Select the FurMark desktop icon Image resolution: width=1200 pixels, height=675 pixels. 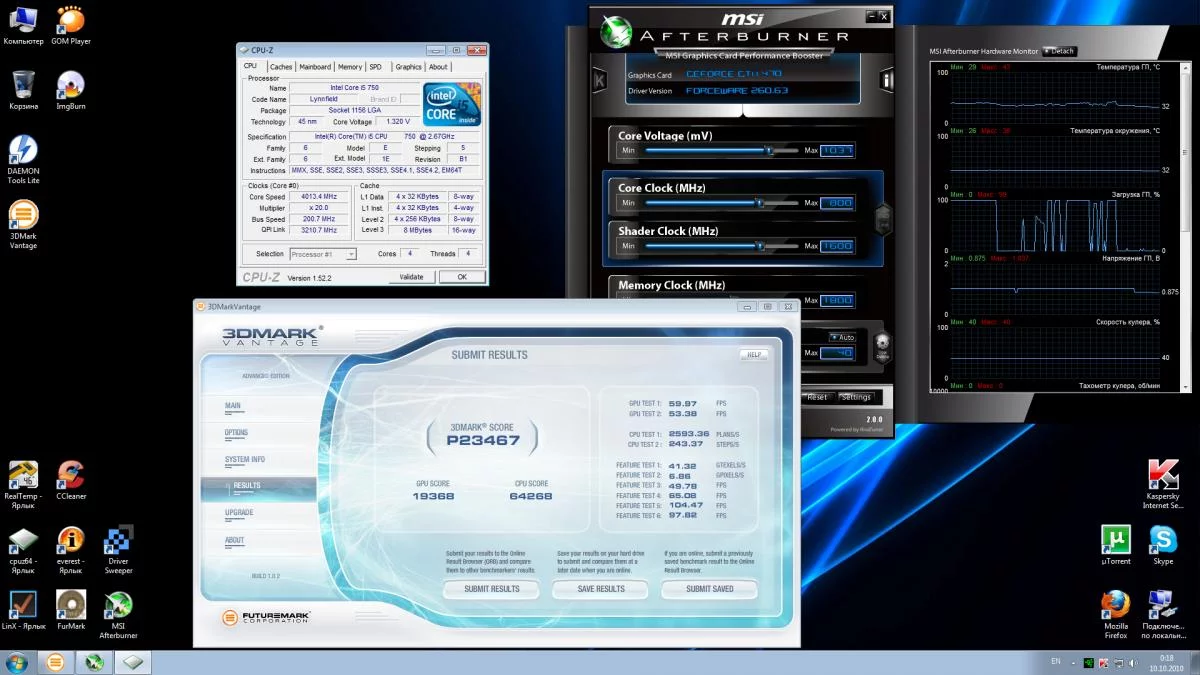tap(71, 610)
